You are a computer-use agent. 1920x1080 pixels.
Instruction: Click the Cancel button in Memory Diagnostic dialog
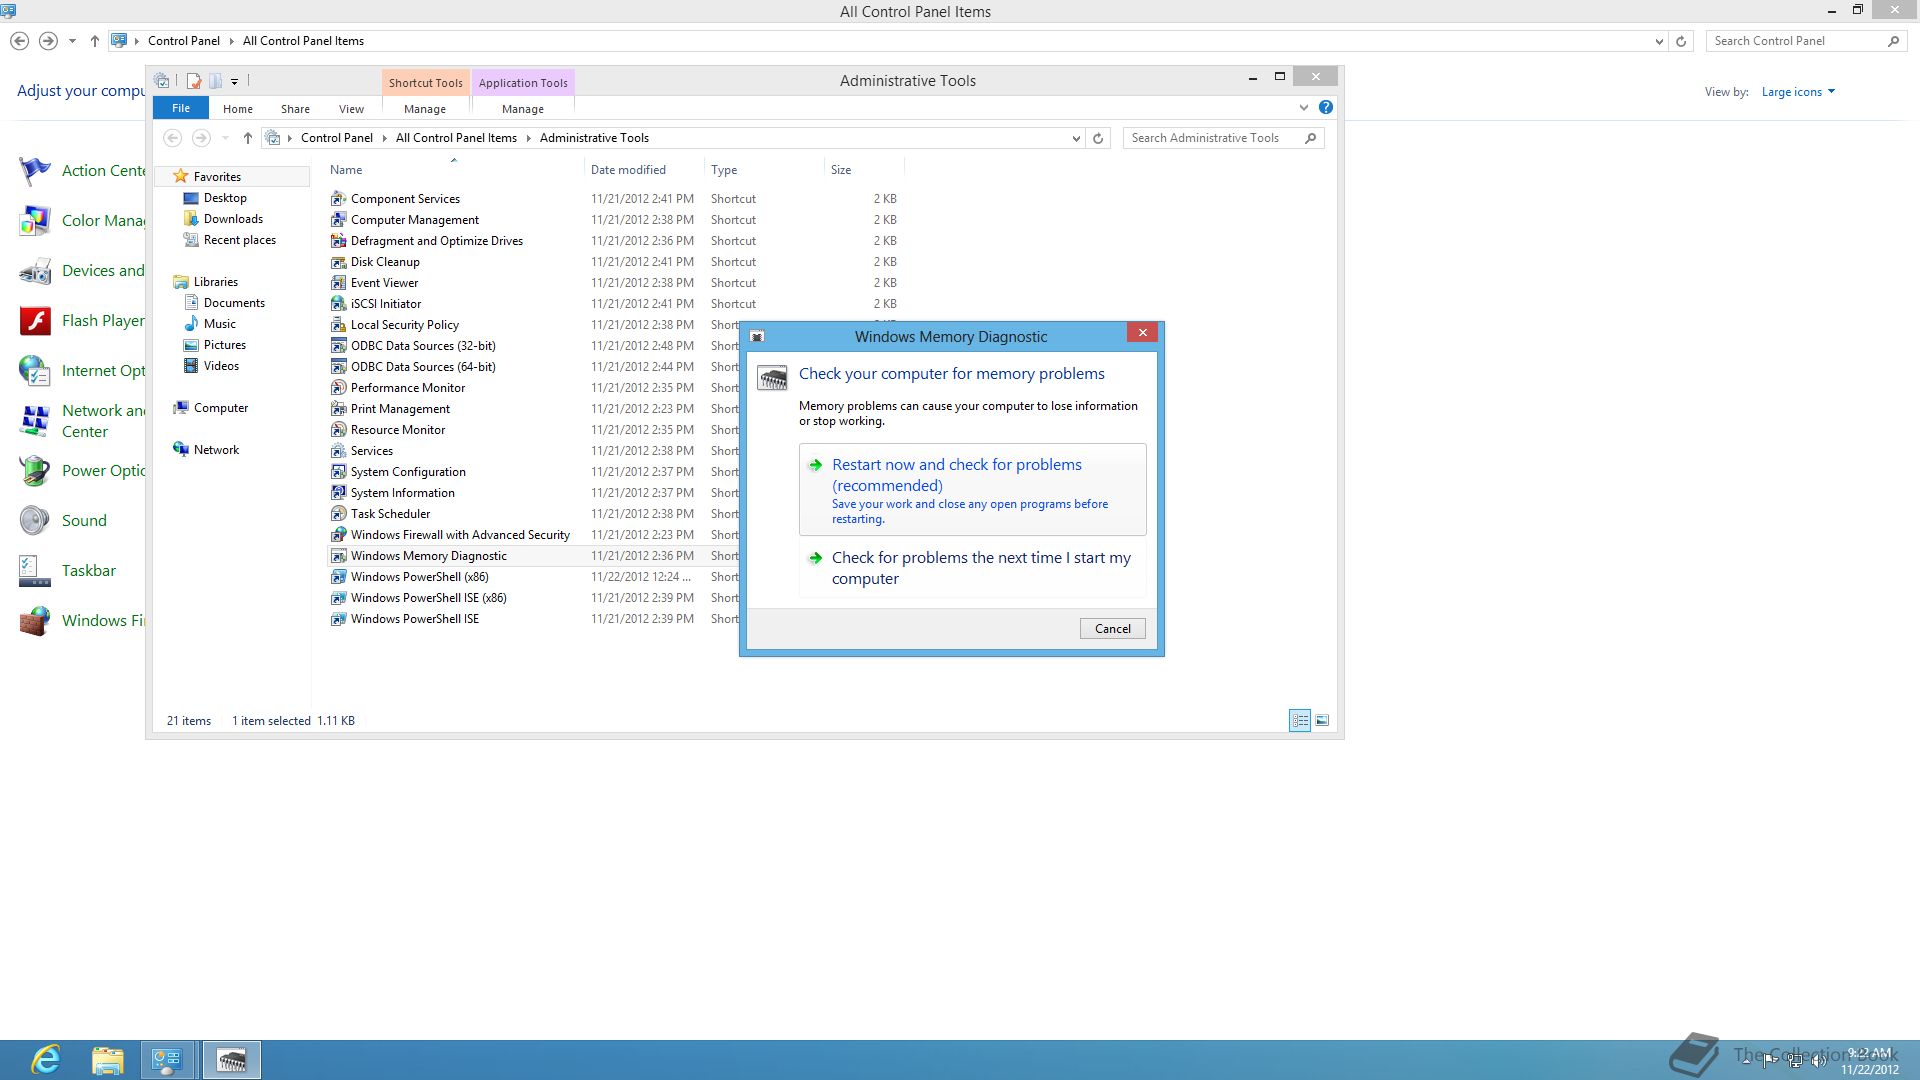(1112, 629)
